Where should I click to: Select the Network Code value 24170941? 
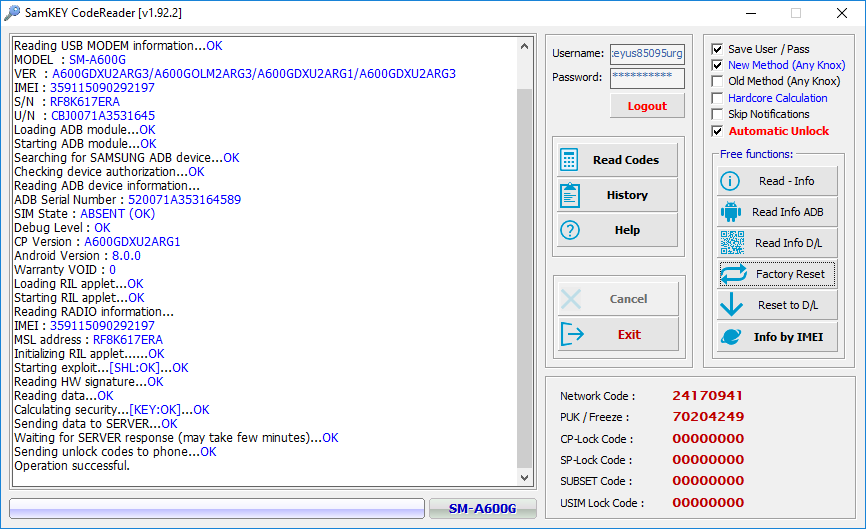tap(707, 395)
